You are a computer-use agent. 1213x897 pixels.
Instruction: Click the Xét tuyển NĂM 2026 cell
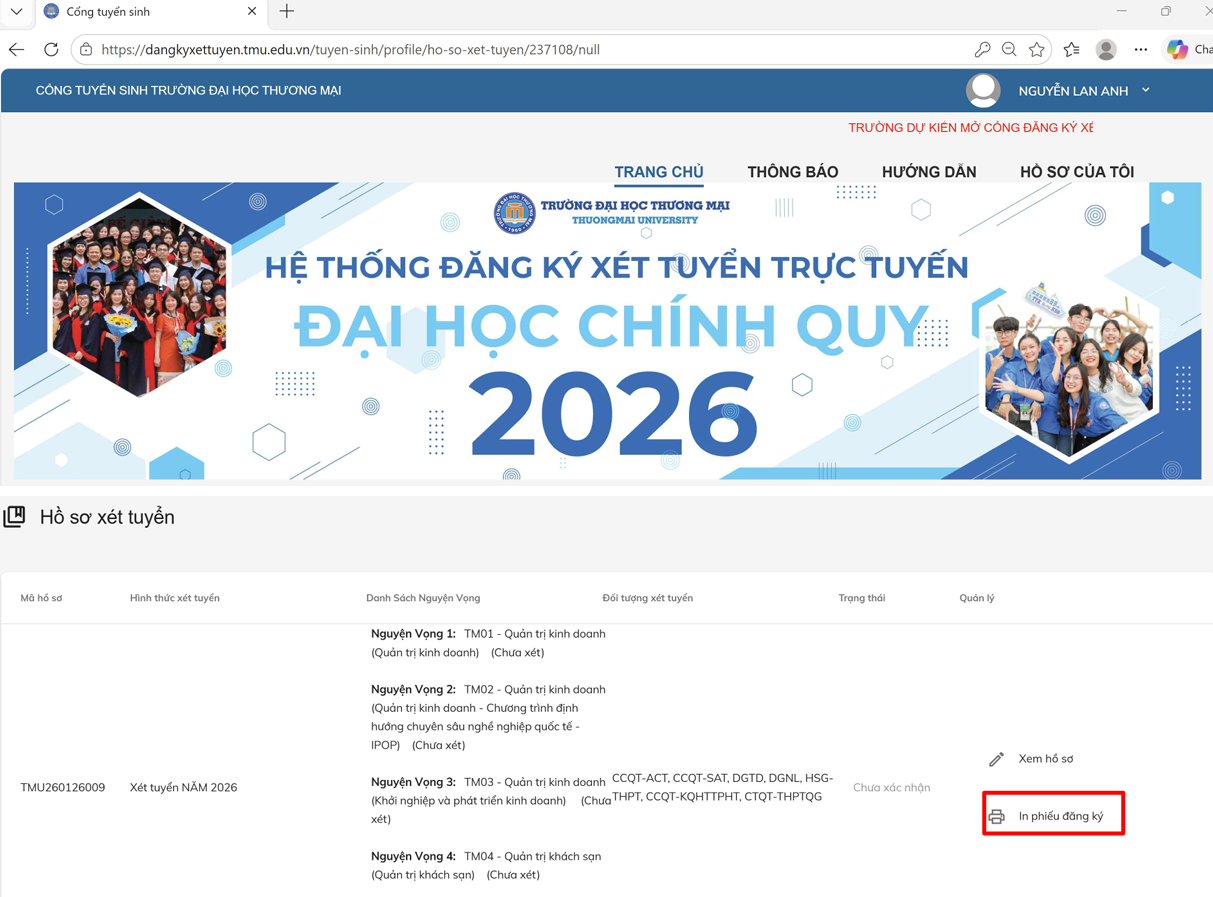point(184,788)
